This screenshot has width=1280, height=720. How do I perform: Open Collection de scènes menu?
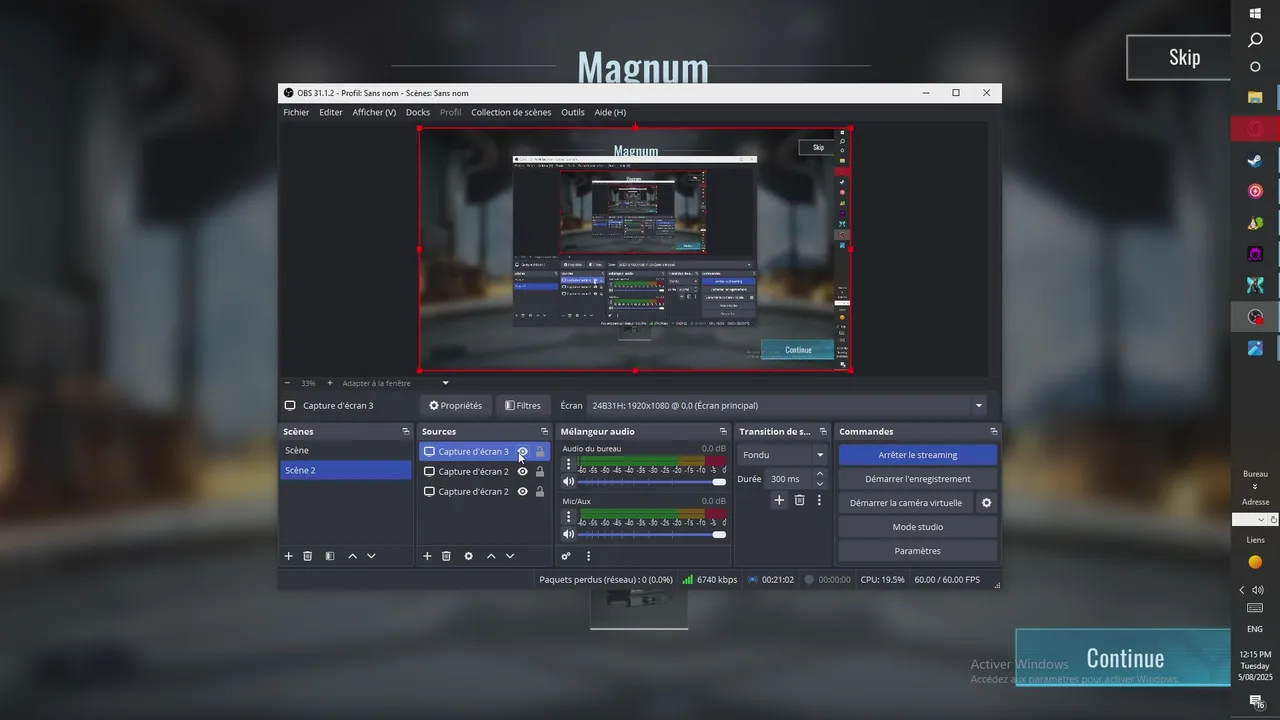511,112
